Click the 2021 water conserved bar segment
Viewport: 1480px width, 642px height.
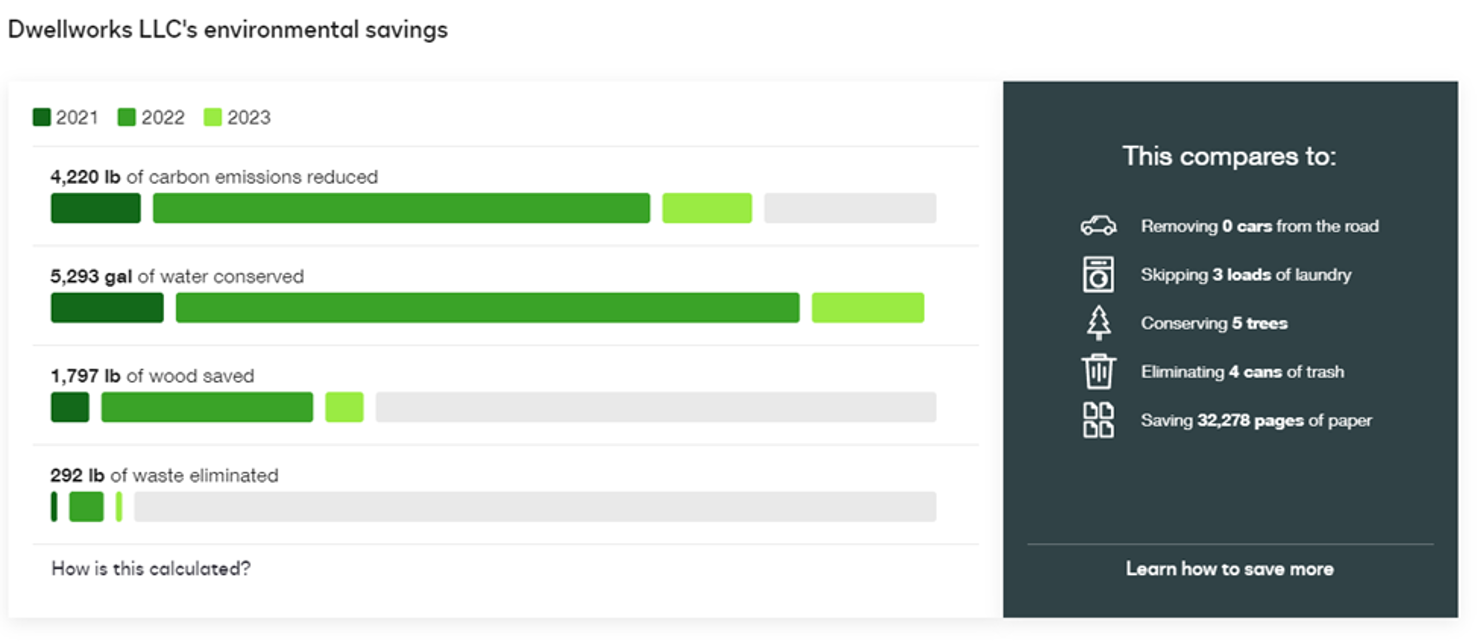tap(107, 308)
